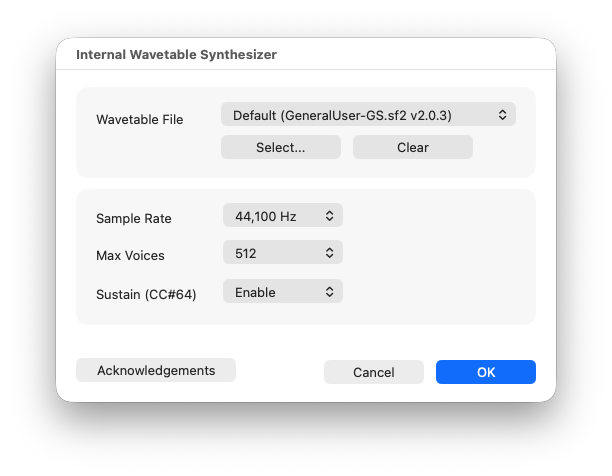
Task: Open the Wavetable File dropdown menu
Action: point(368,114)
